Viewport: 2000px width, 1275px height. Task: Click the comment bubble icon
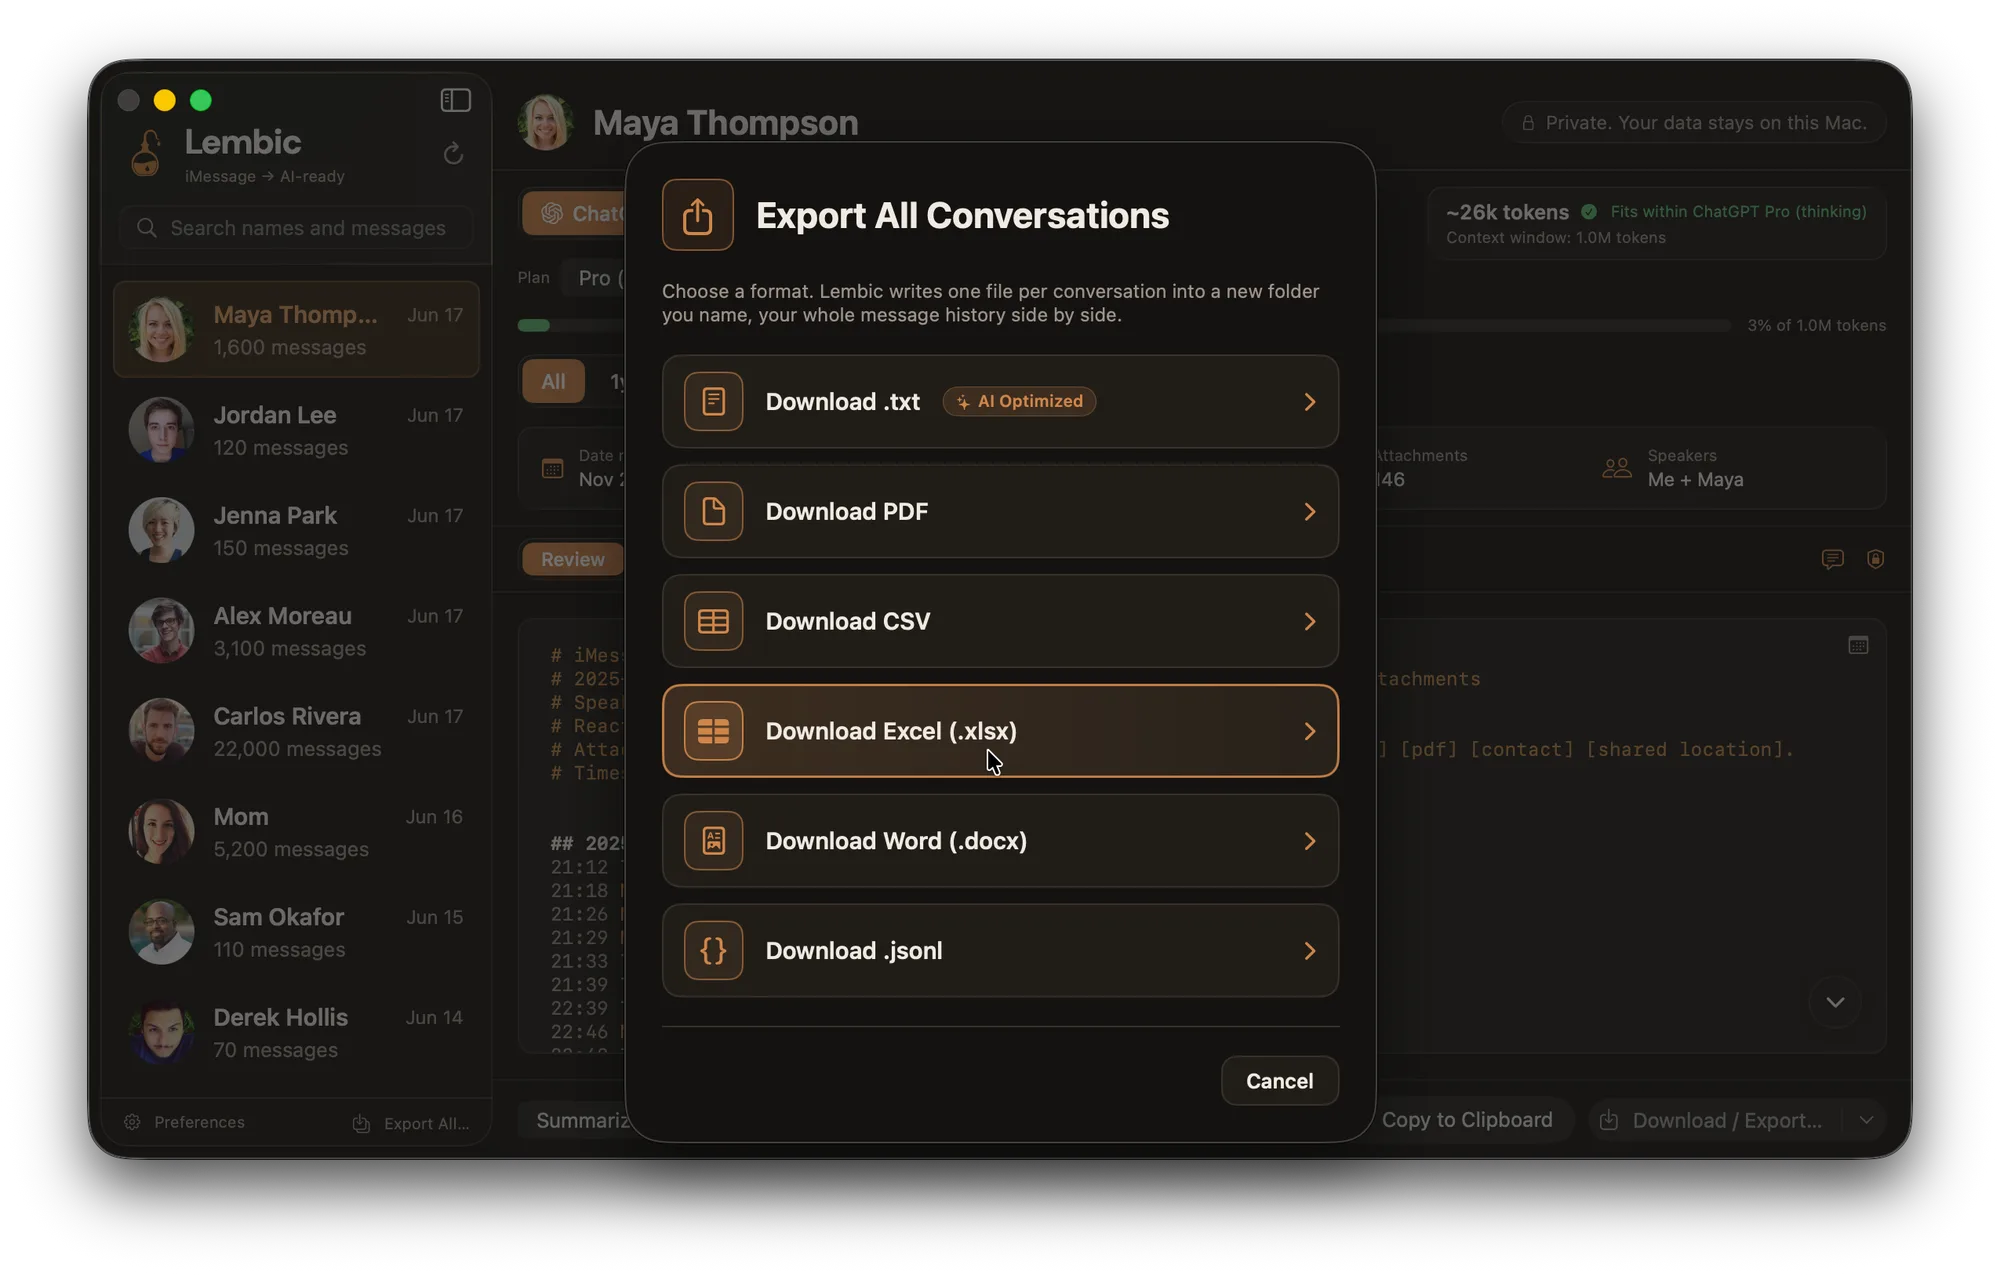coord(1832,559)
